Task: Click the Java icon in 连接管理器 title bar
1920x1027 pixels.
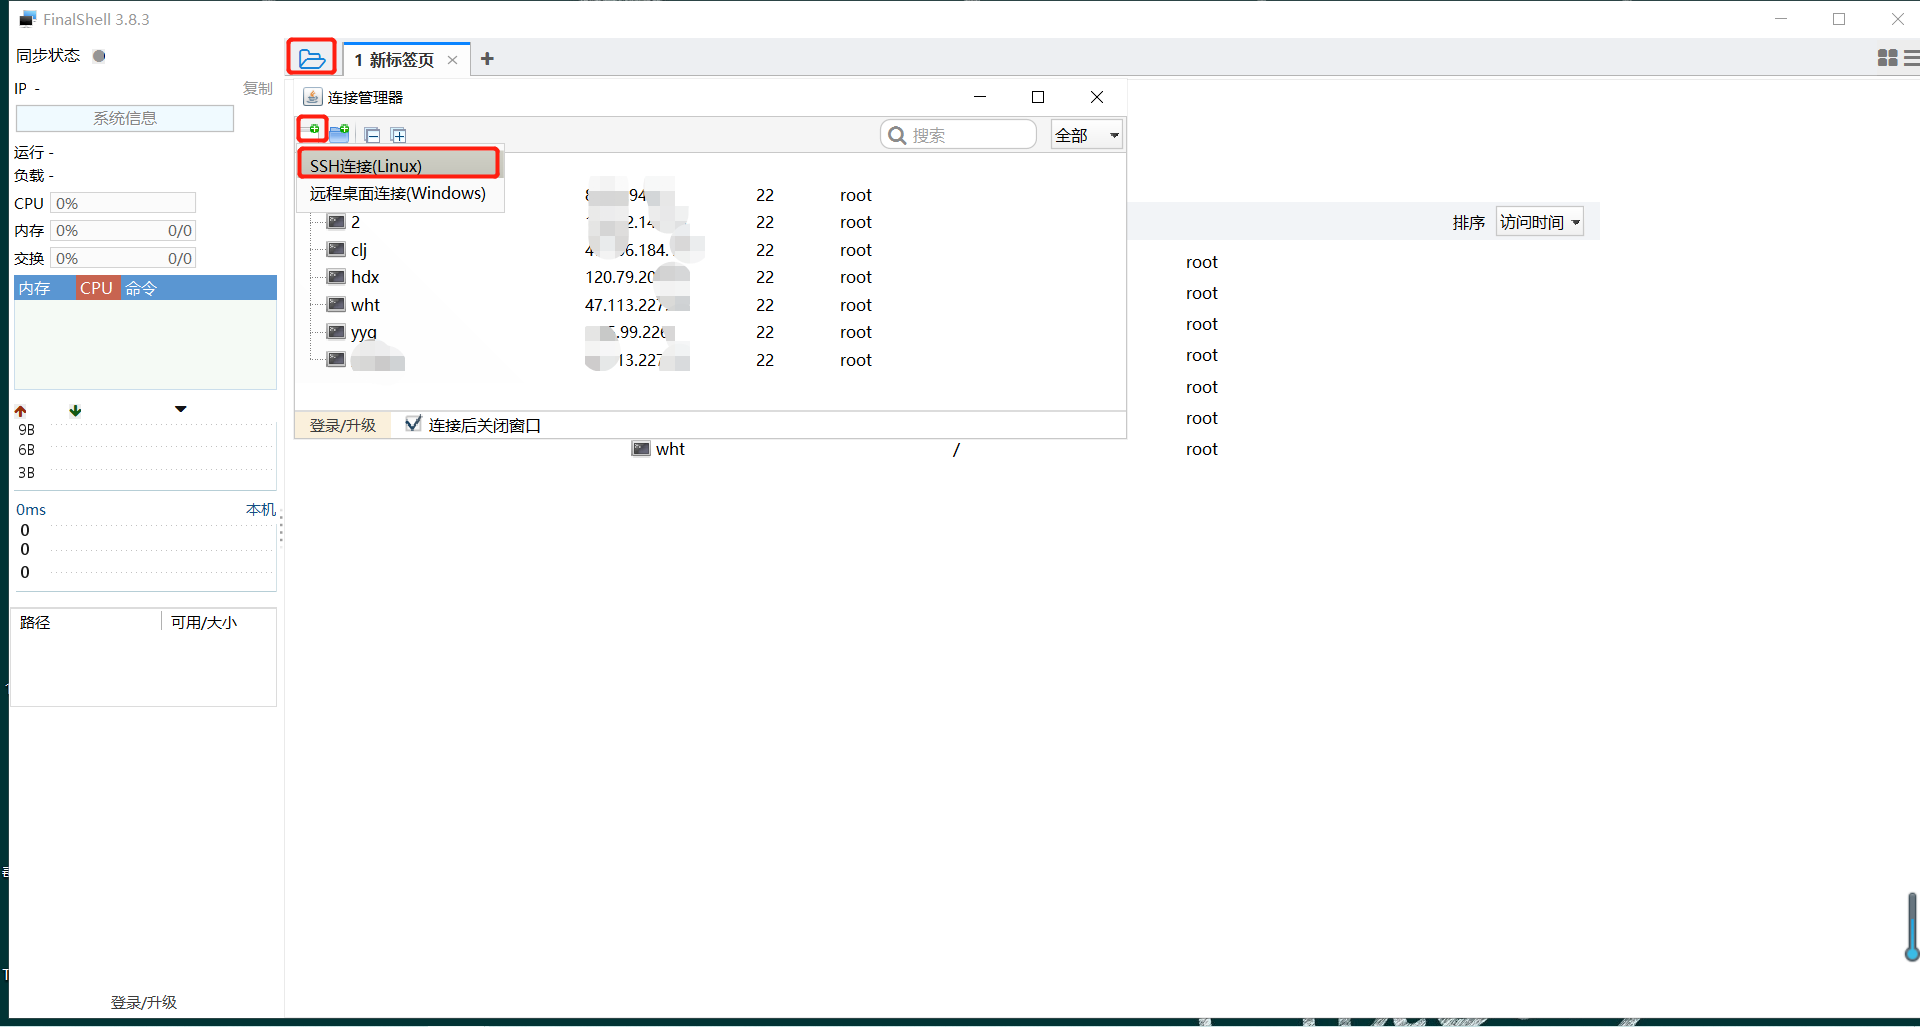Action: pyautogui.click(x=313, y=97)
